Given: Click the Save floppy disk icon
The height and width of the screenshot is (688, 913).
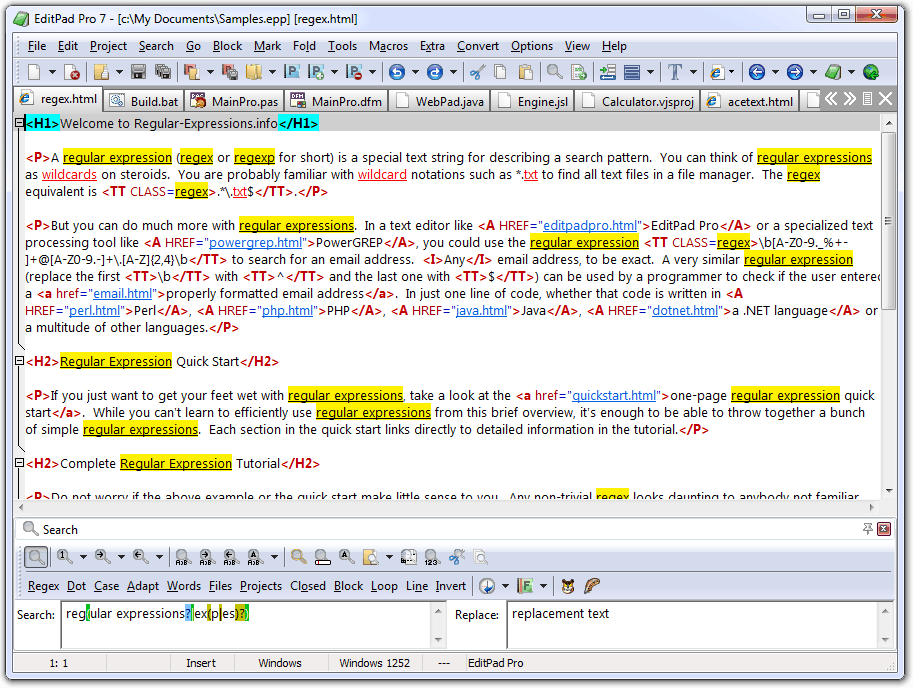Looking at the screenshot, I should point(138,72).
